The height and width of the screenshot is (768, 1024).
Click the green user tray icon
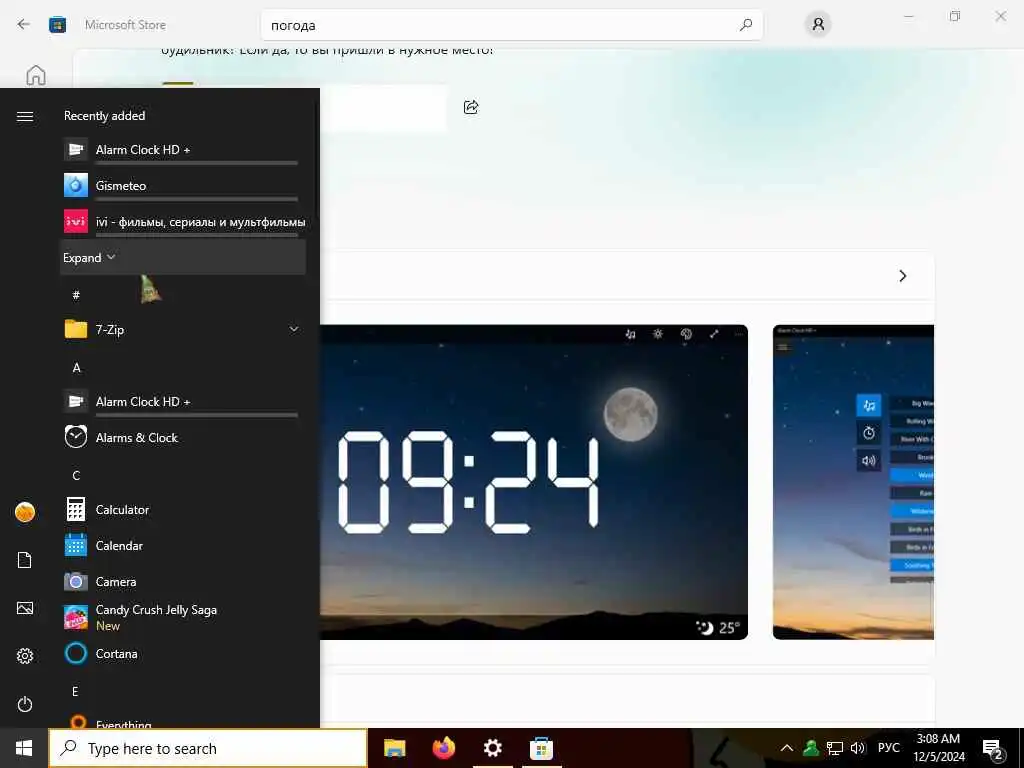810,748
